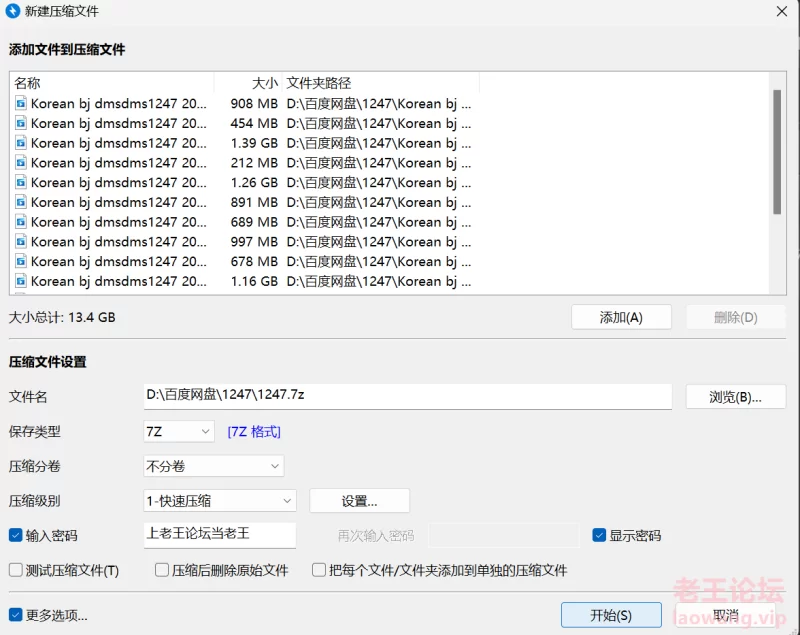Toggle the 更多选项... checkbox
The width and height of the screenshot is (800, 635).
pos(15,615)
